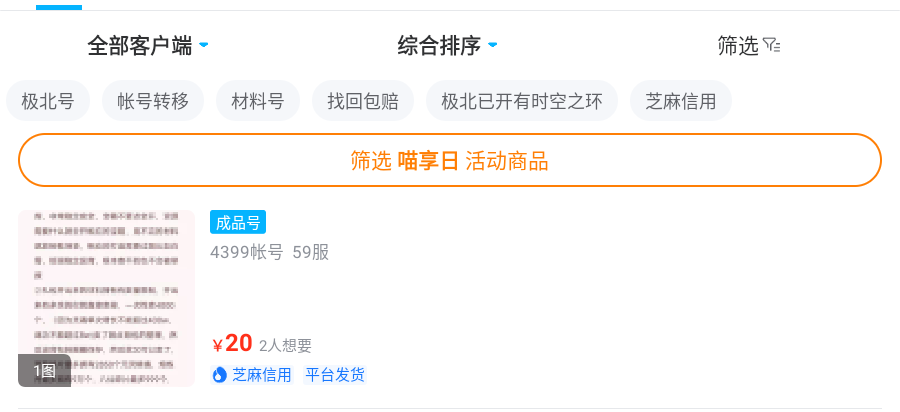Toggle the 材料号 filter chip

pyautogui.click(x=258, y=101)
